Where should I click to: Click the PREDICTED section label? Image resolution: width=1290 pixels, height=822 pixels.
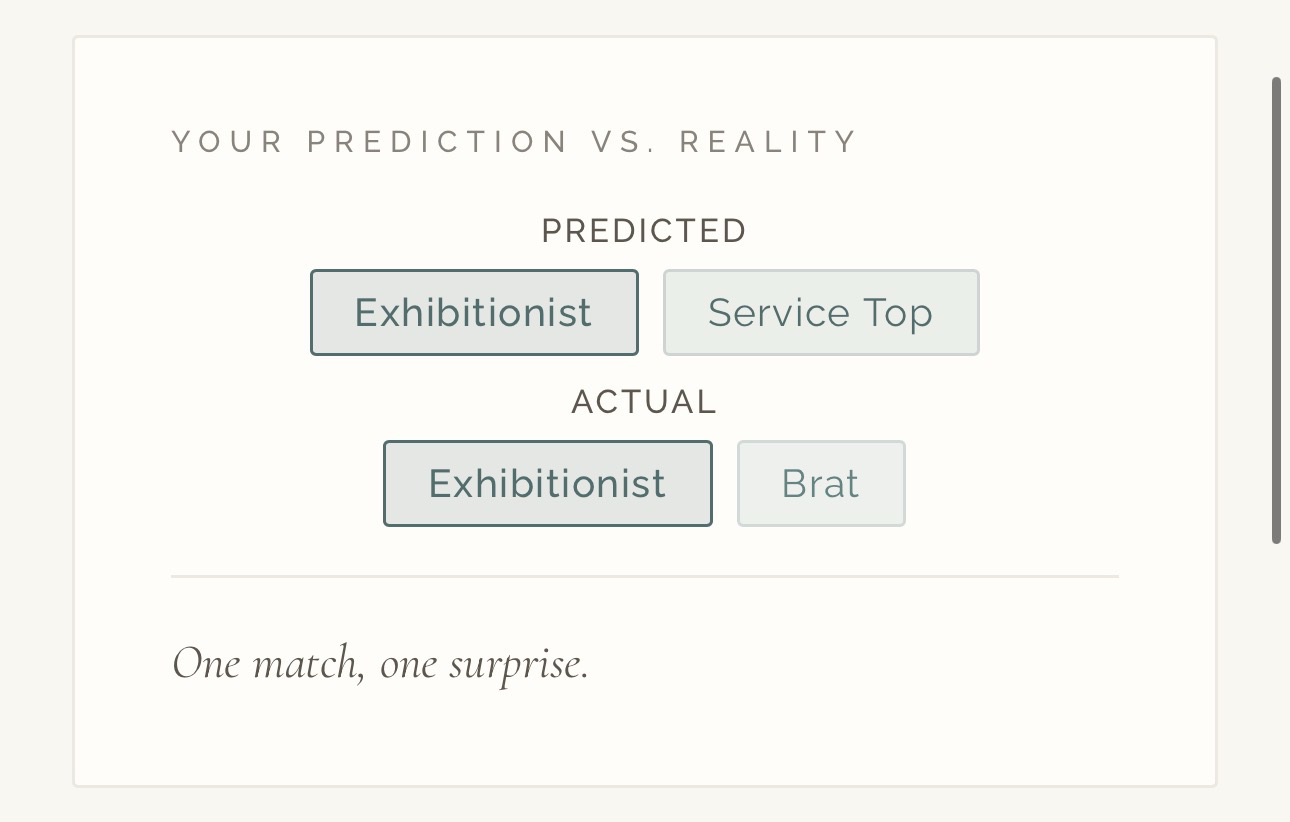coord(644,231)
